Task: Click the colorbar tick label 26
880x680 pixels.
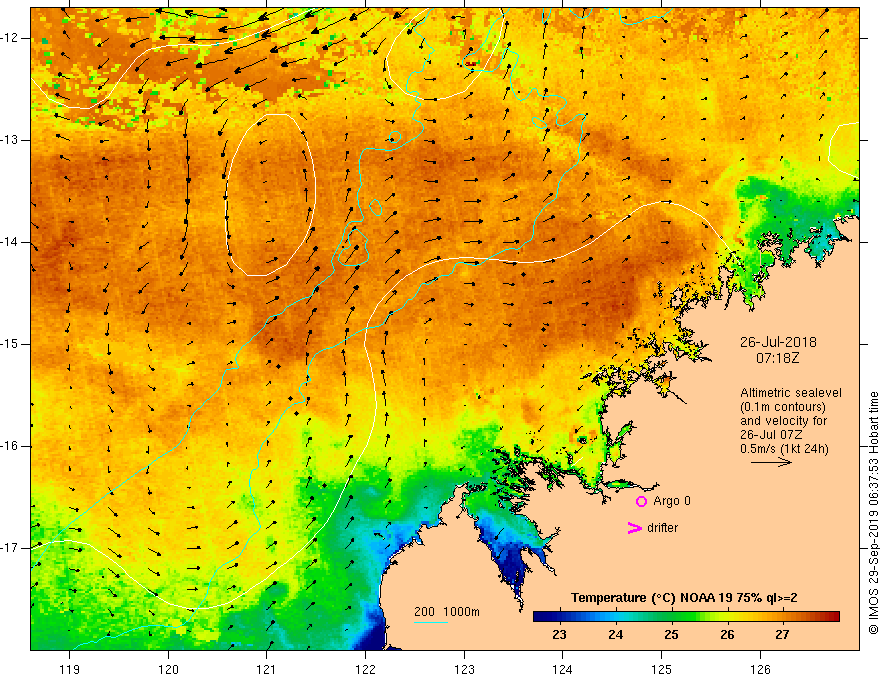Action: [727, 635]
